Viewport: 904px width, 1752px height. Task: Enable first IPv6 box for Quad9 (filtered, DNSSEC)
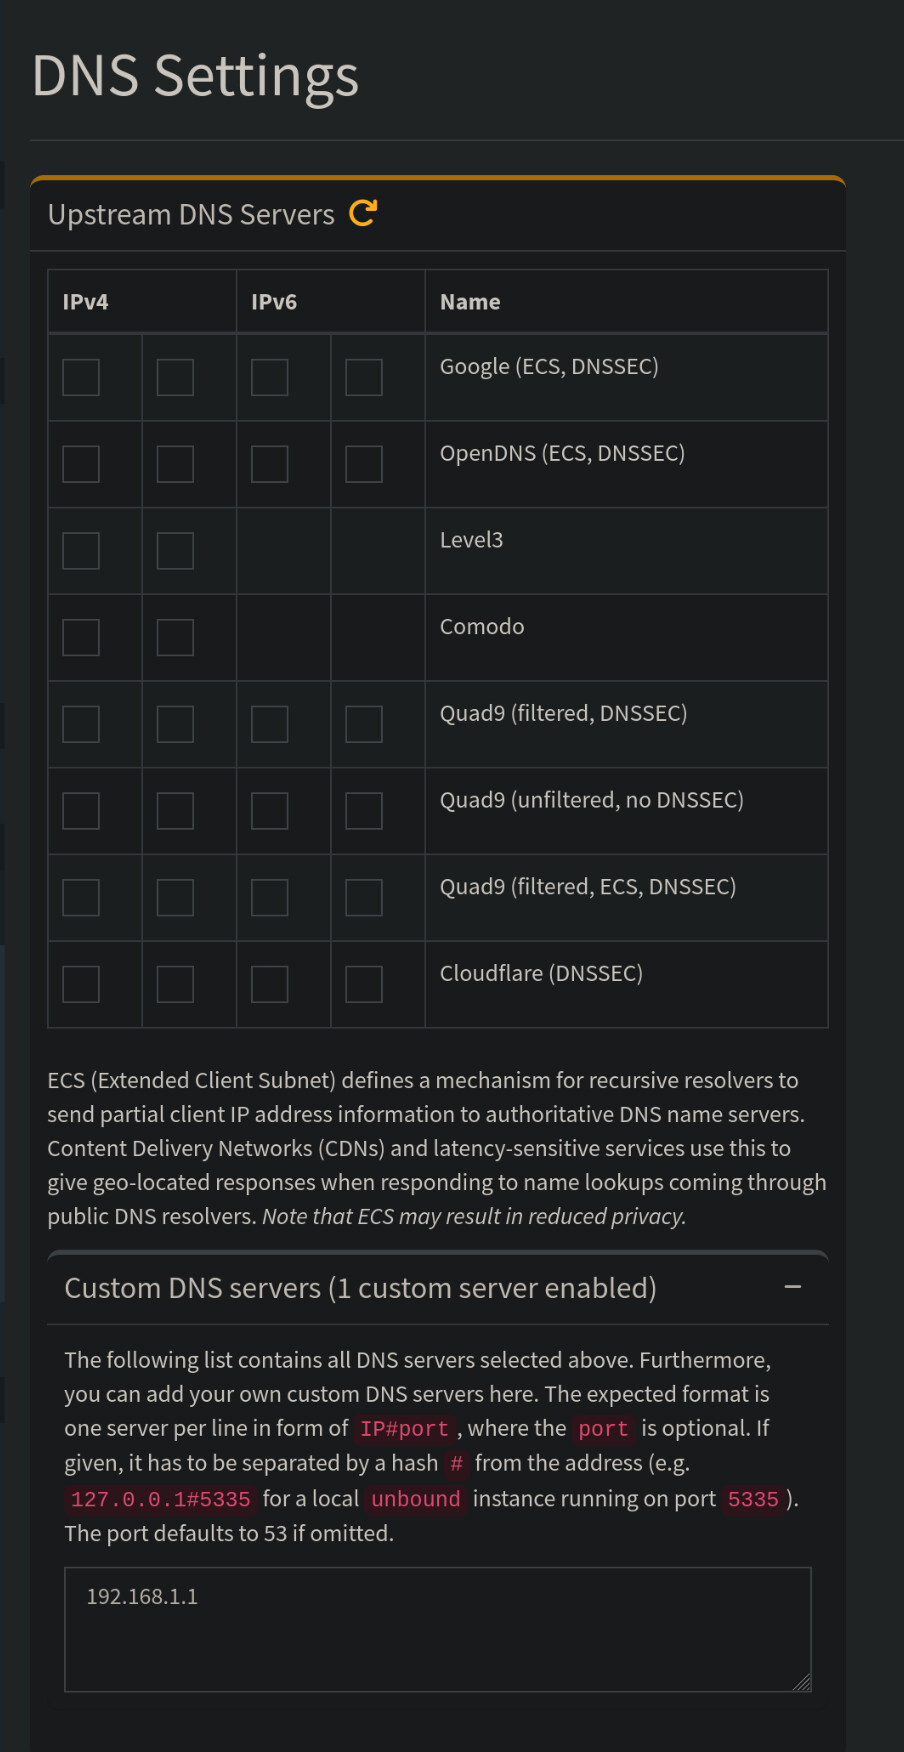[270, 724]
